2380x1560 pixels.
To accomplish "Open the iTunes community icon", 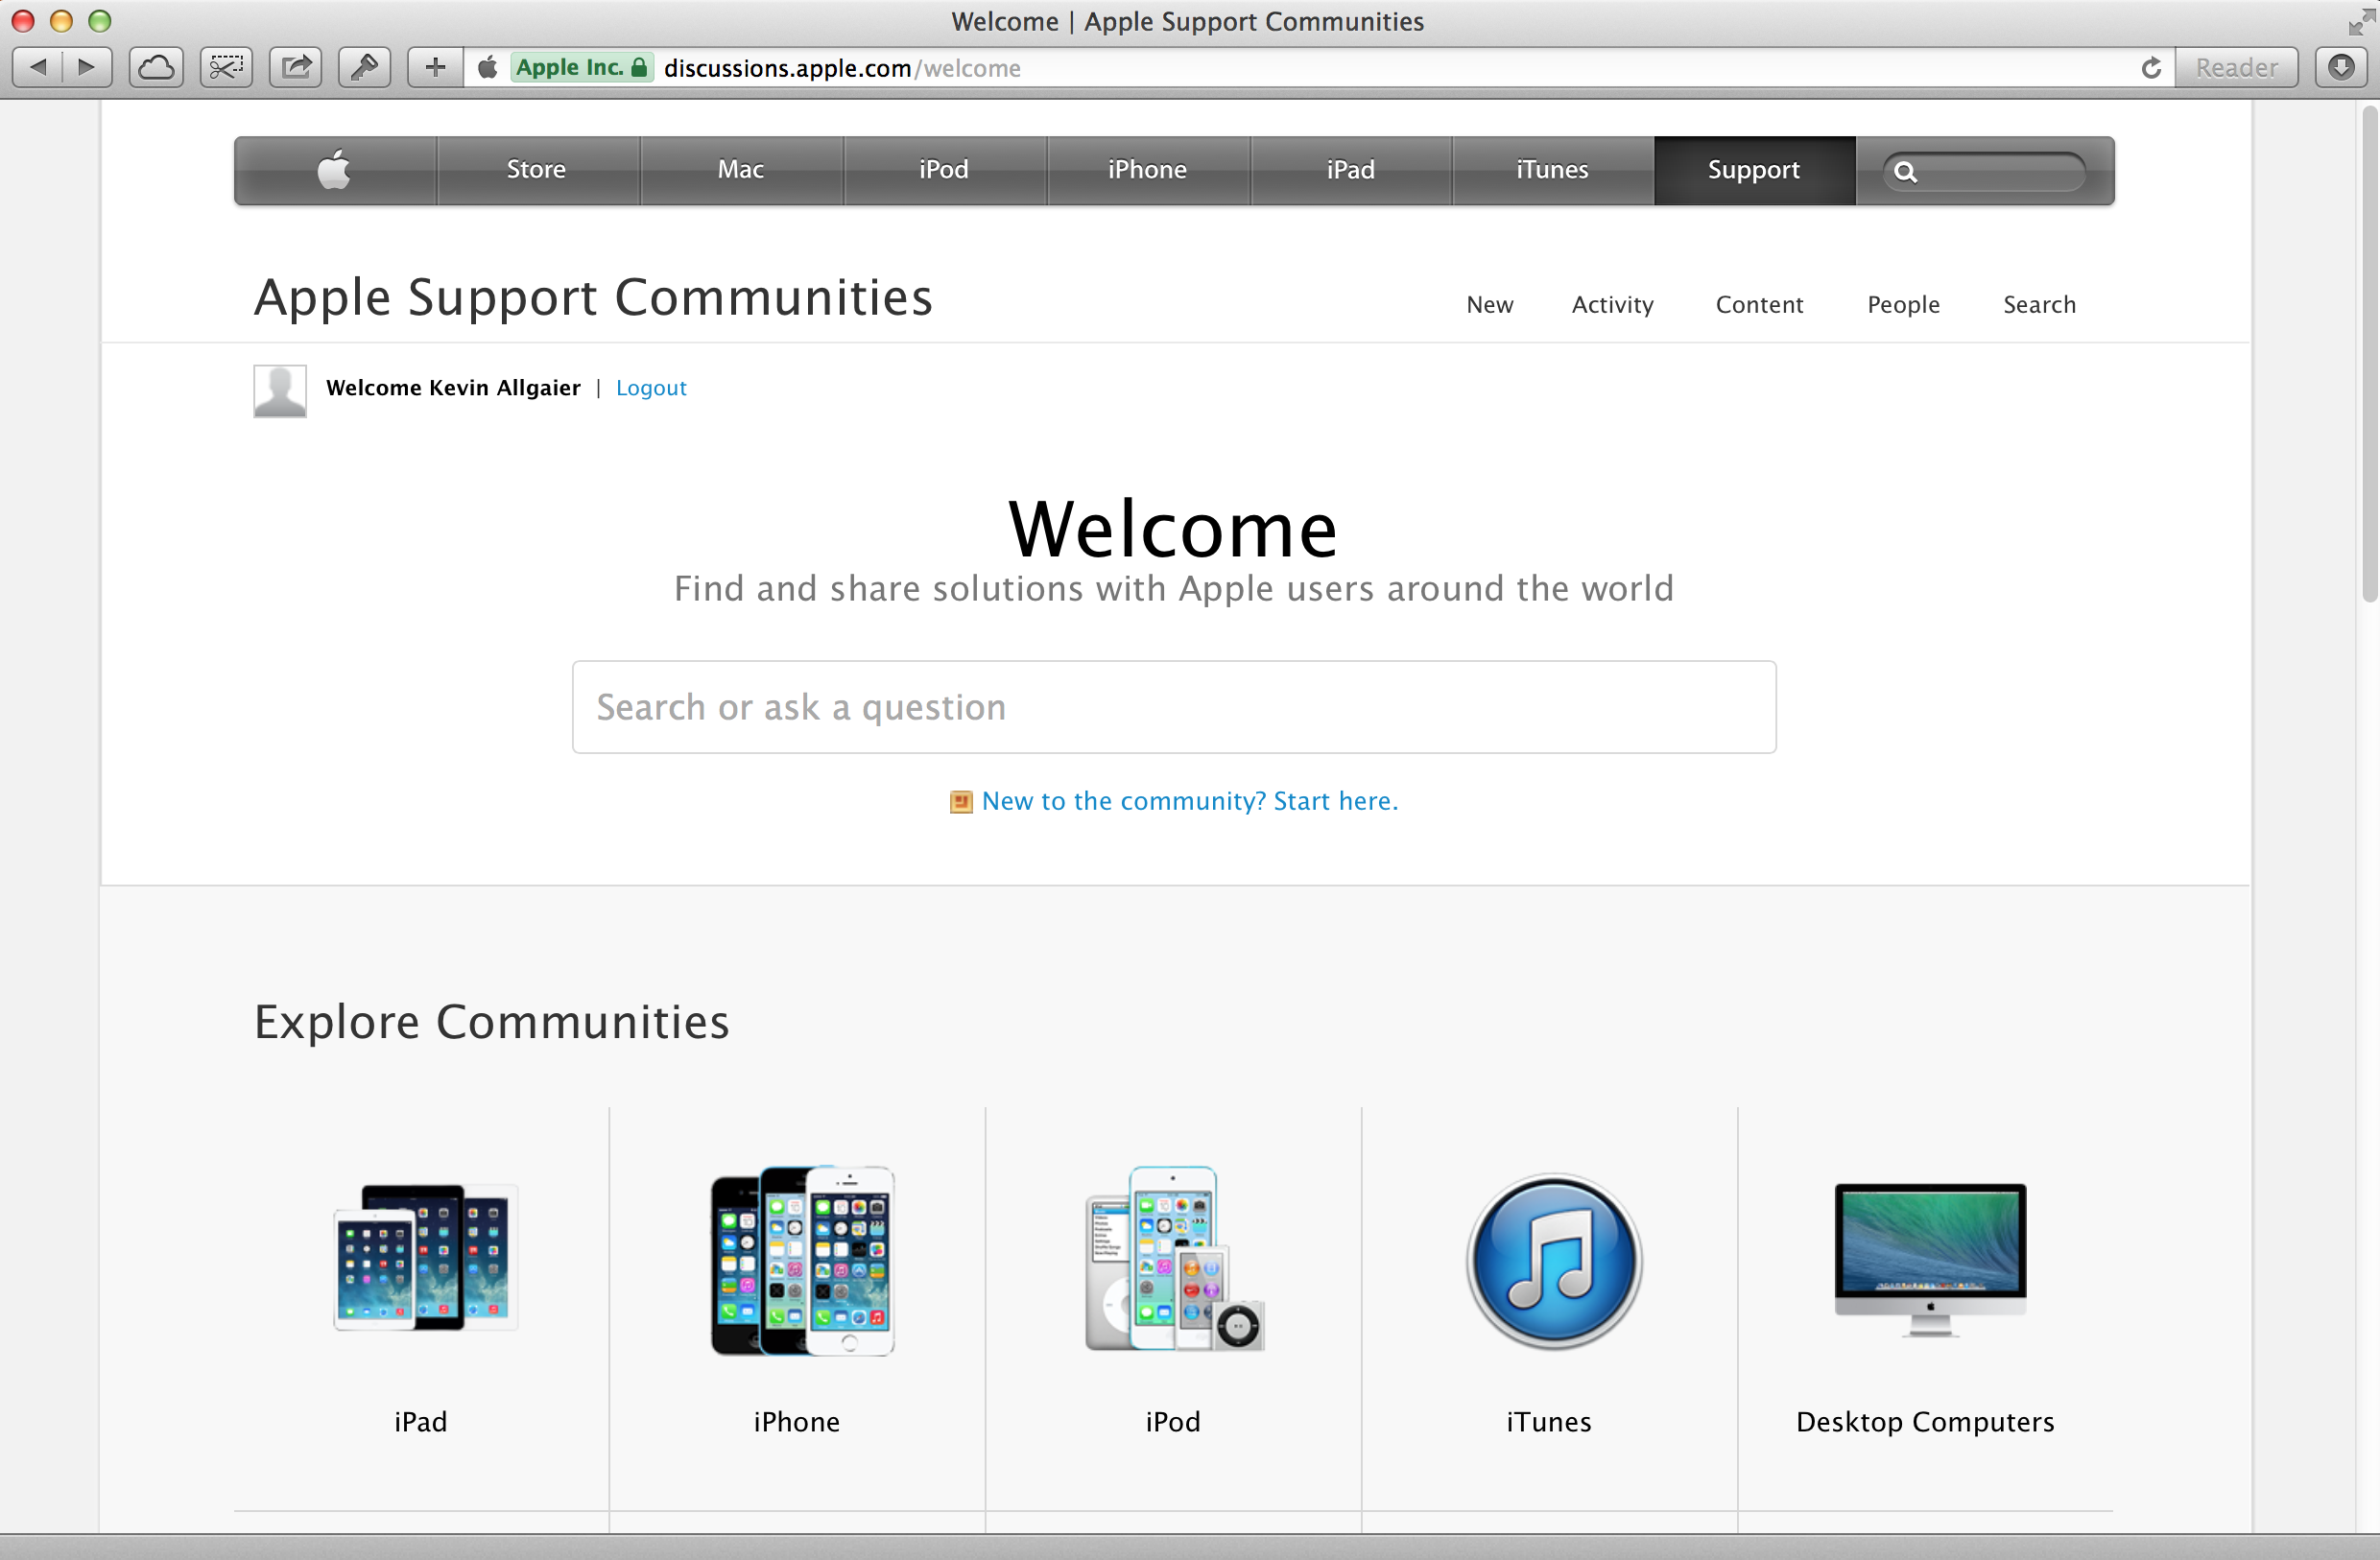I will [1553, 1261].
